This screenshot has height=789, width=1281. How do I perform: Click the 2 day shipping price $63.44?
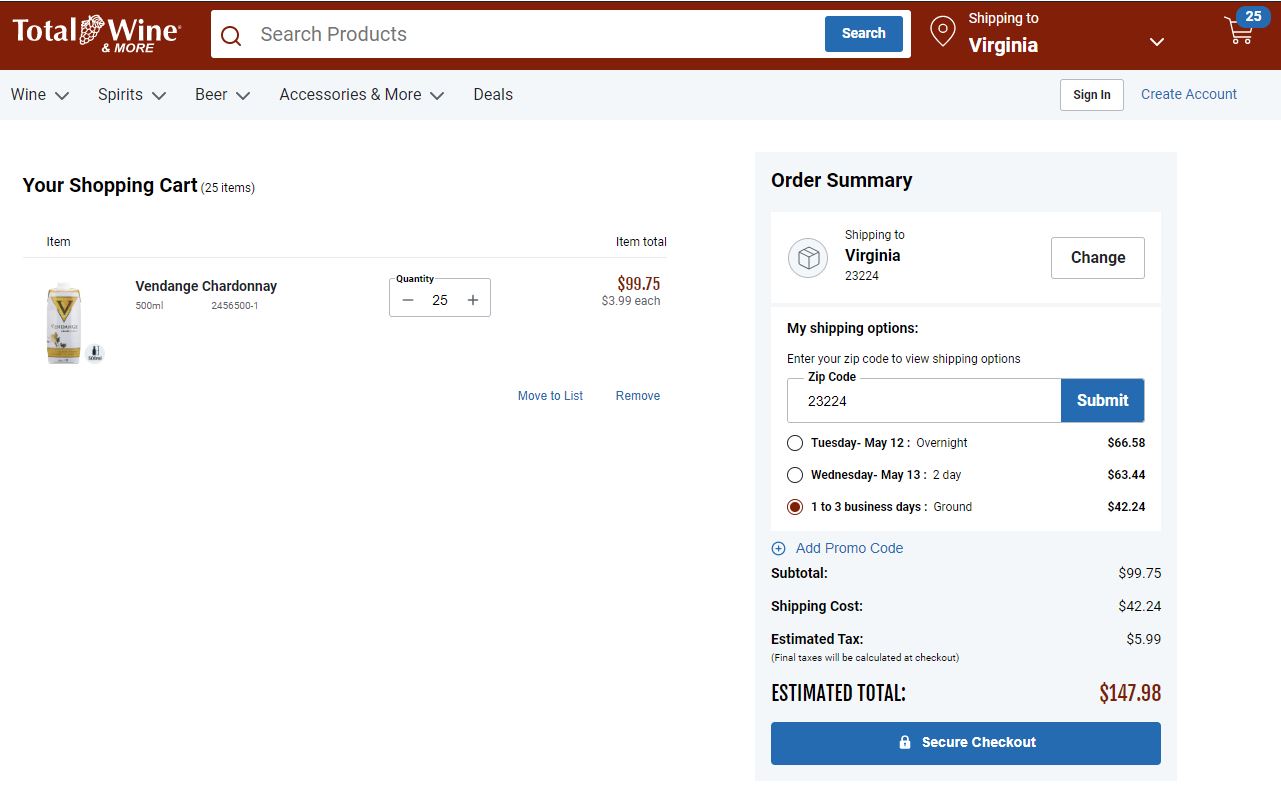(x=1127, y=475)
